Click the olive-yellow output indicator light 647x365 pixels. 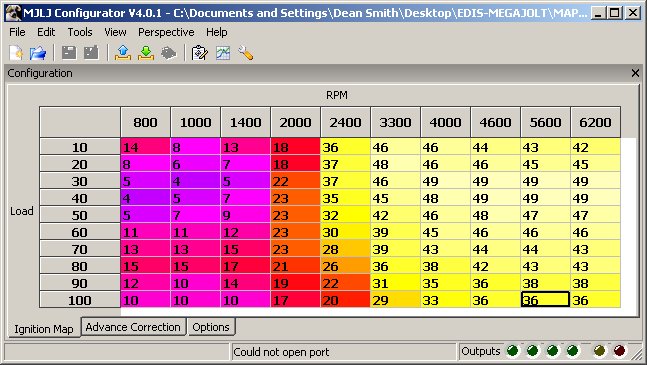point(600,351)
